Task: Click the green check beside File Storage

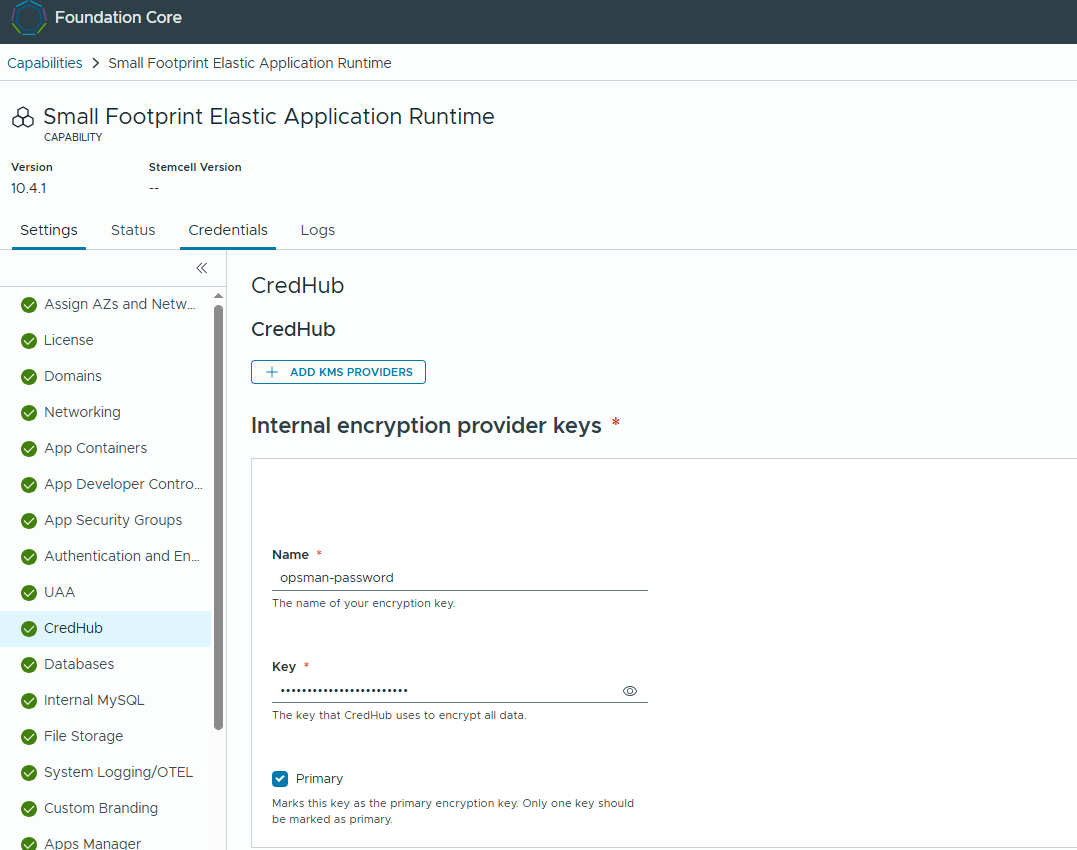Action: click(29, 737)
